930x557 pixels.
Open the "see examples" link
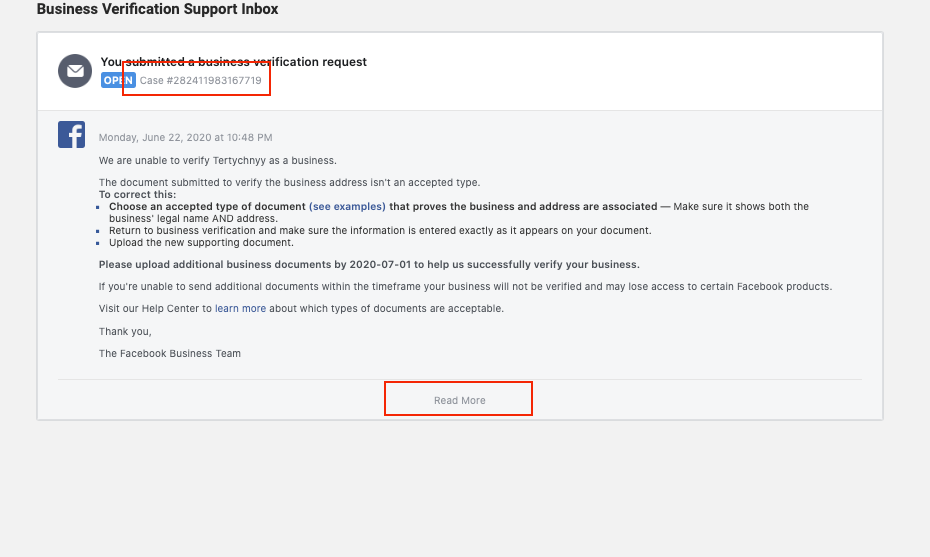pyautogui.click(x=347, y=206)
